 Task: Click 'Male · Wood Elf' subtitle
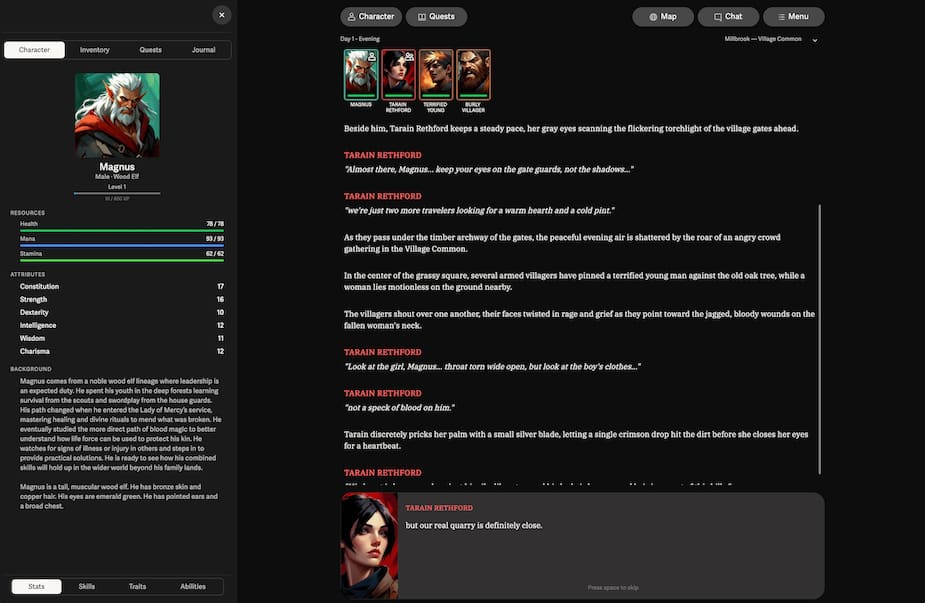coord(117,176)
